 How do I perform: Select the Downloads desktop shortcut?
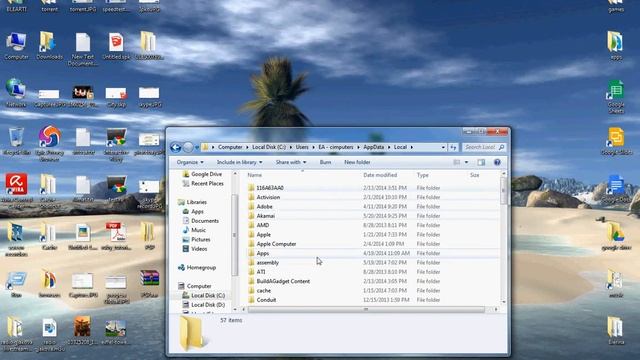point(49,47)
